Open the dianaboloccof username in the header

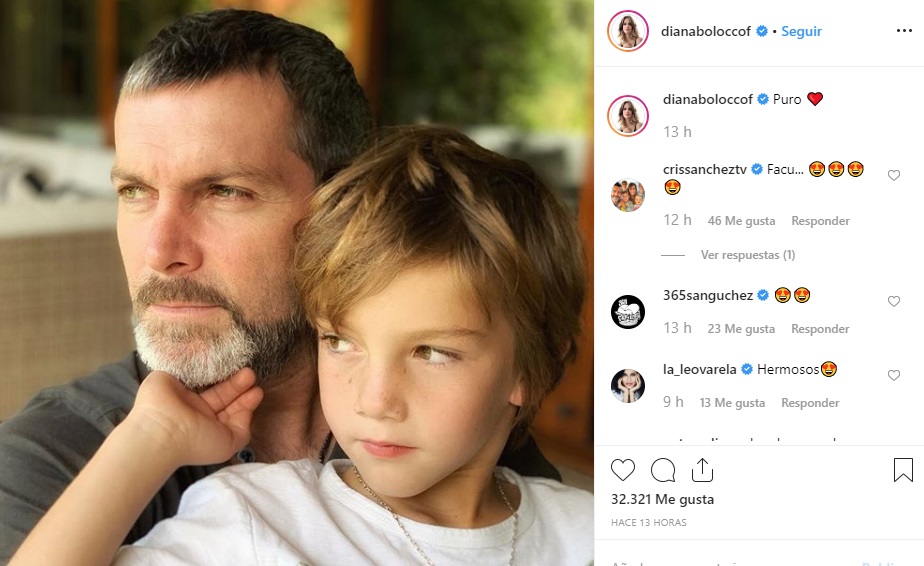pyautogui.click(x=706, y=31)
